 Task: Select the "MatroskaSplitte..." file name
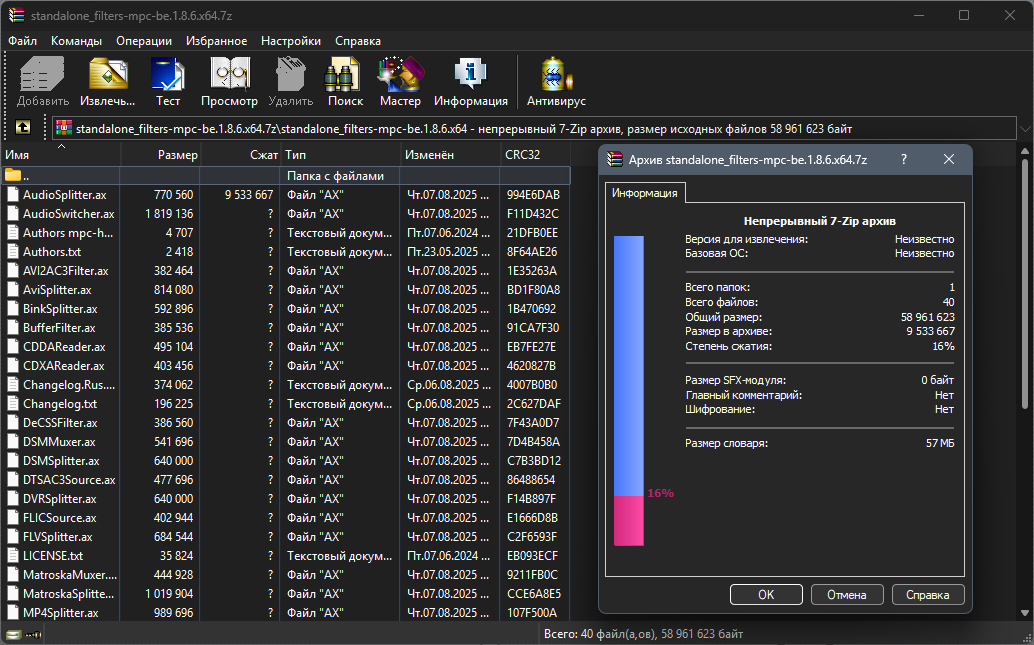tap(69, 594)
